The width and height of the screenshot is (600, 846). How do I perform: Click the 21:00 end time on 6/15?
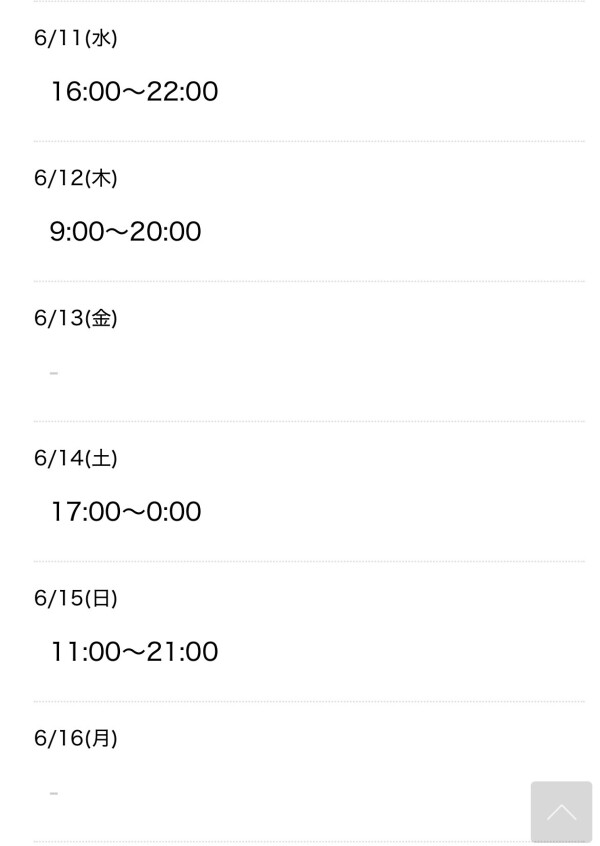182,651
